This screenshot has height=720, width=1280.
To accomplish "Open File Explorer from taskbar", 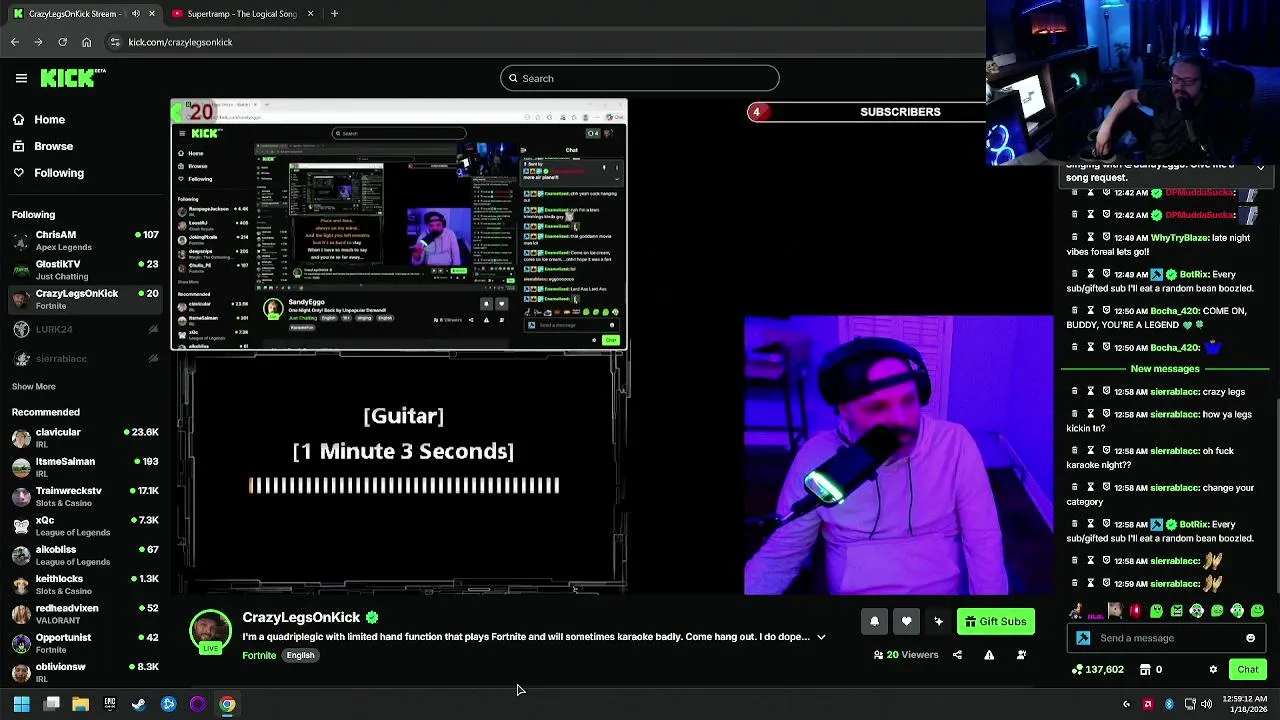I will coord(80,704).
